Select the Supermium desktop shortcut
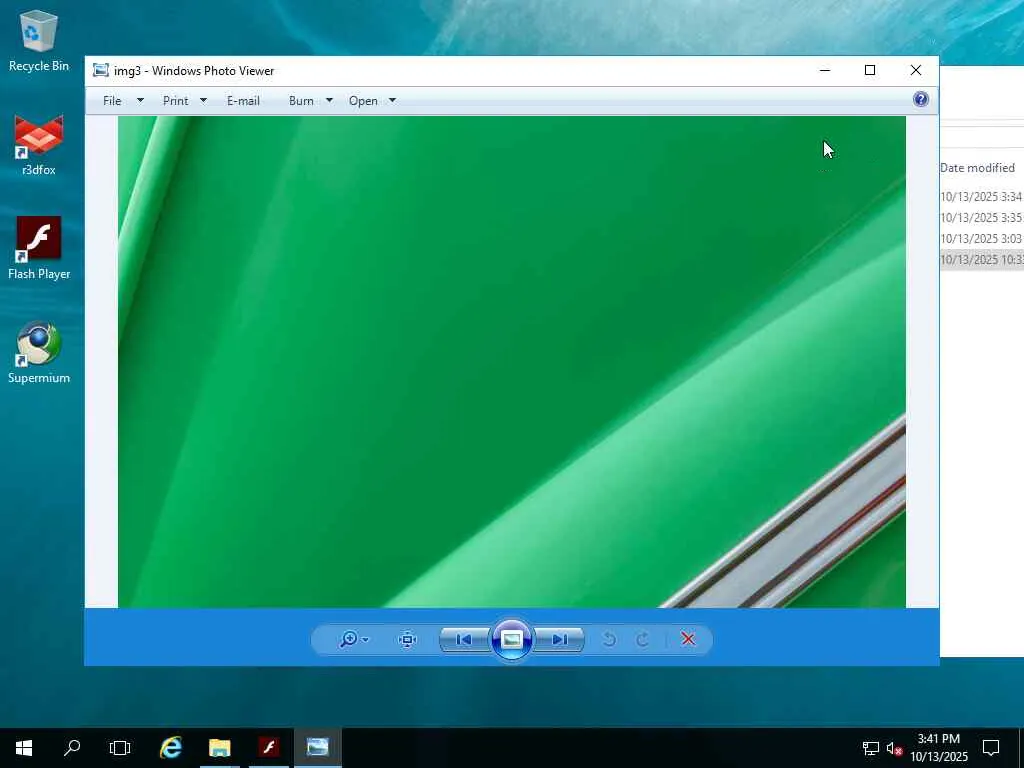Screen dimensions: 1024x768 tap(39, 353)
